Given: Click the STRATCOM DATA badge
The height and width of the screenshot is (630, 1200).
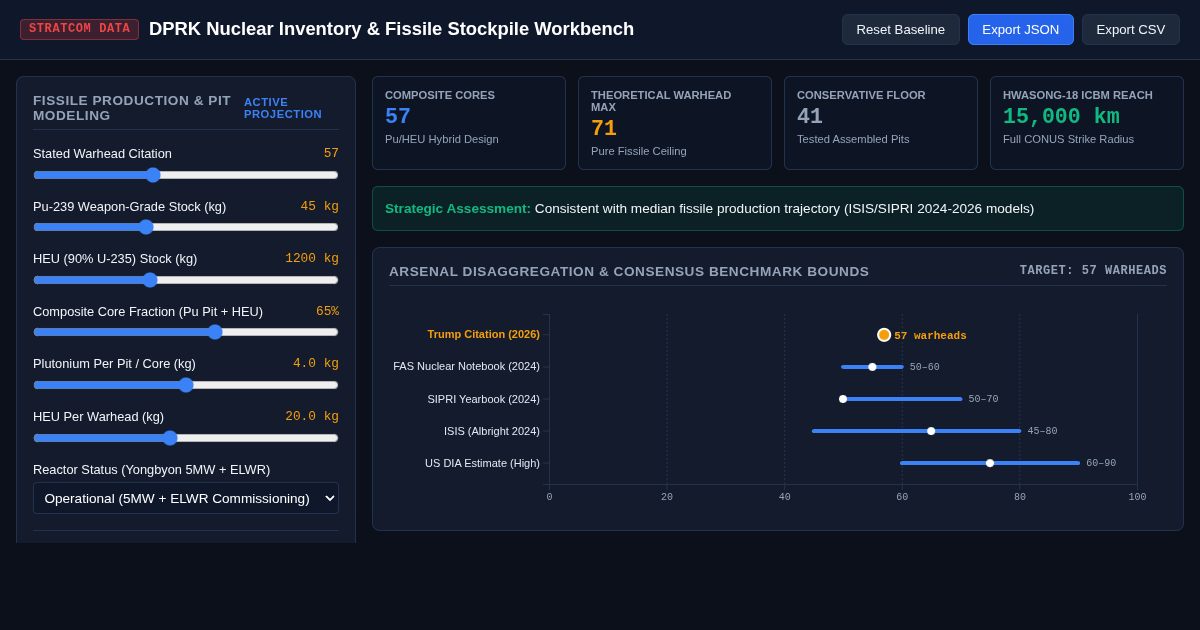Looking at the screenshot, I should point(79,29).
